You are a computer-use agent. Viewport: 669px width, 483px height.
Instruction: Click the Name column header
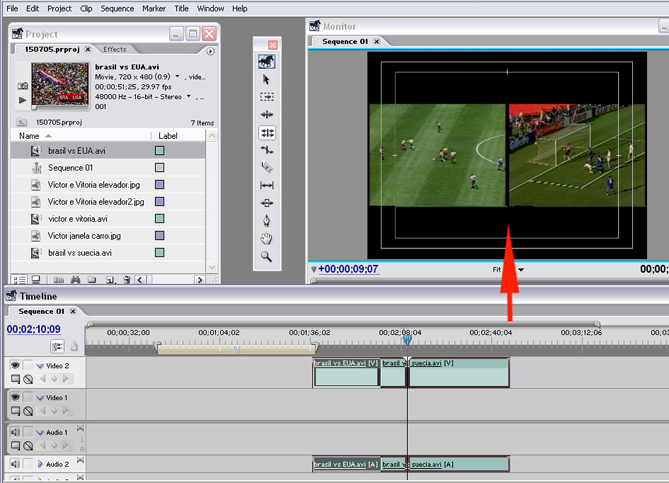[x=30, y=135]
